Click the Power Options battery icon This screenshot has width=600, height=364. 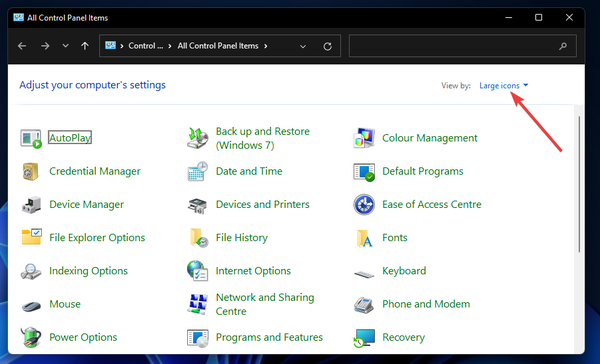click(x=31, y=337)
